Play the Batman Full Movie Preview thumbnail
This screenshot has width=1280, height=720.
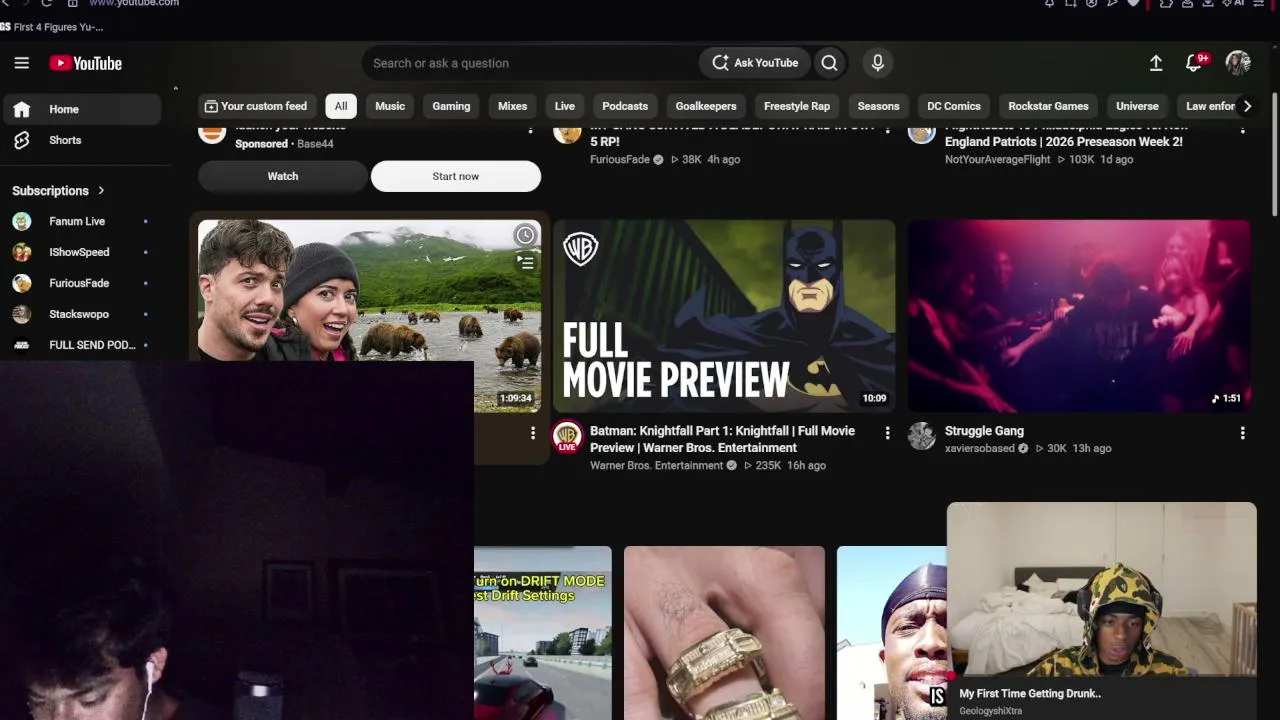724,316
